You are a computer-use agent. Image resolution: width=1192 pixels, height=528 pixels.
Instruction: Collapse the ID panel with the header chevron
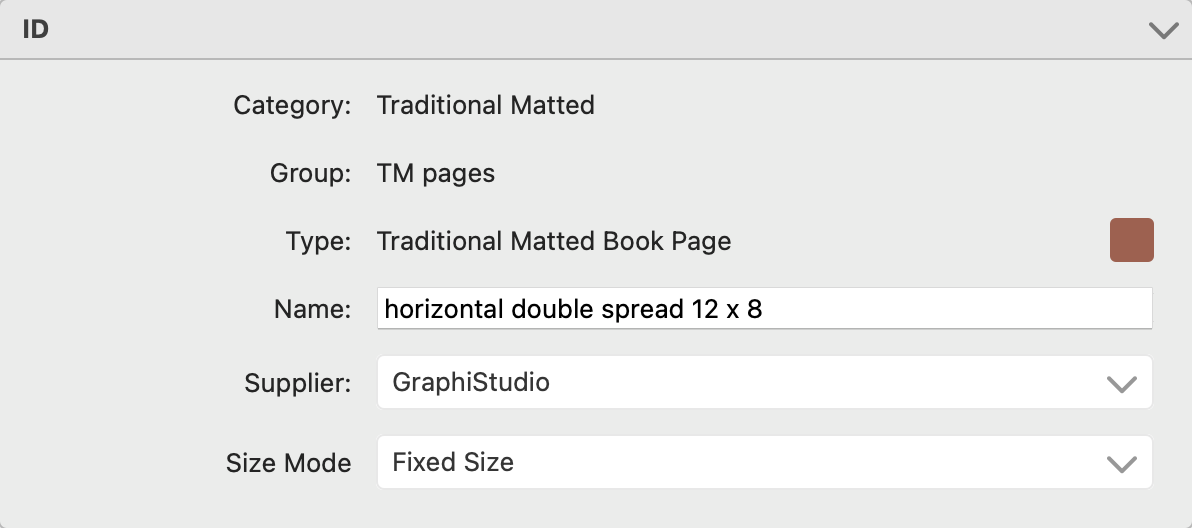tap(1163, 30)
